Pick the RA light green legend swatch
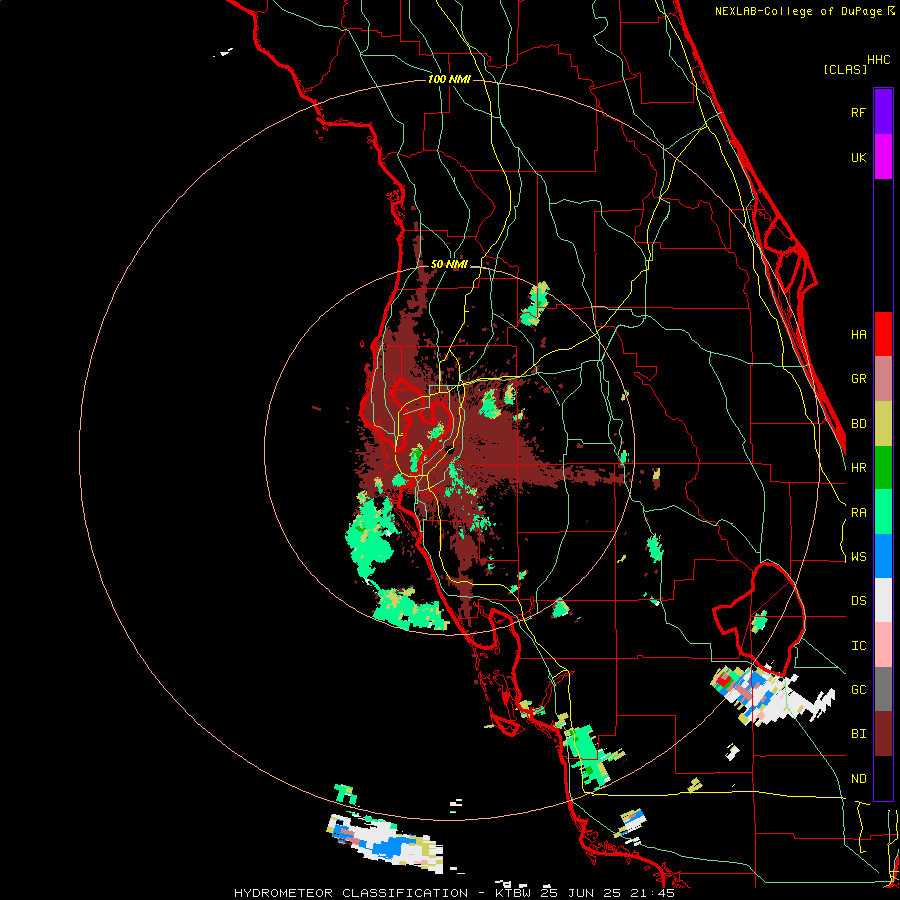Viewport: 900px width, 900px height. click(883, 512)
